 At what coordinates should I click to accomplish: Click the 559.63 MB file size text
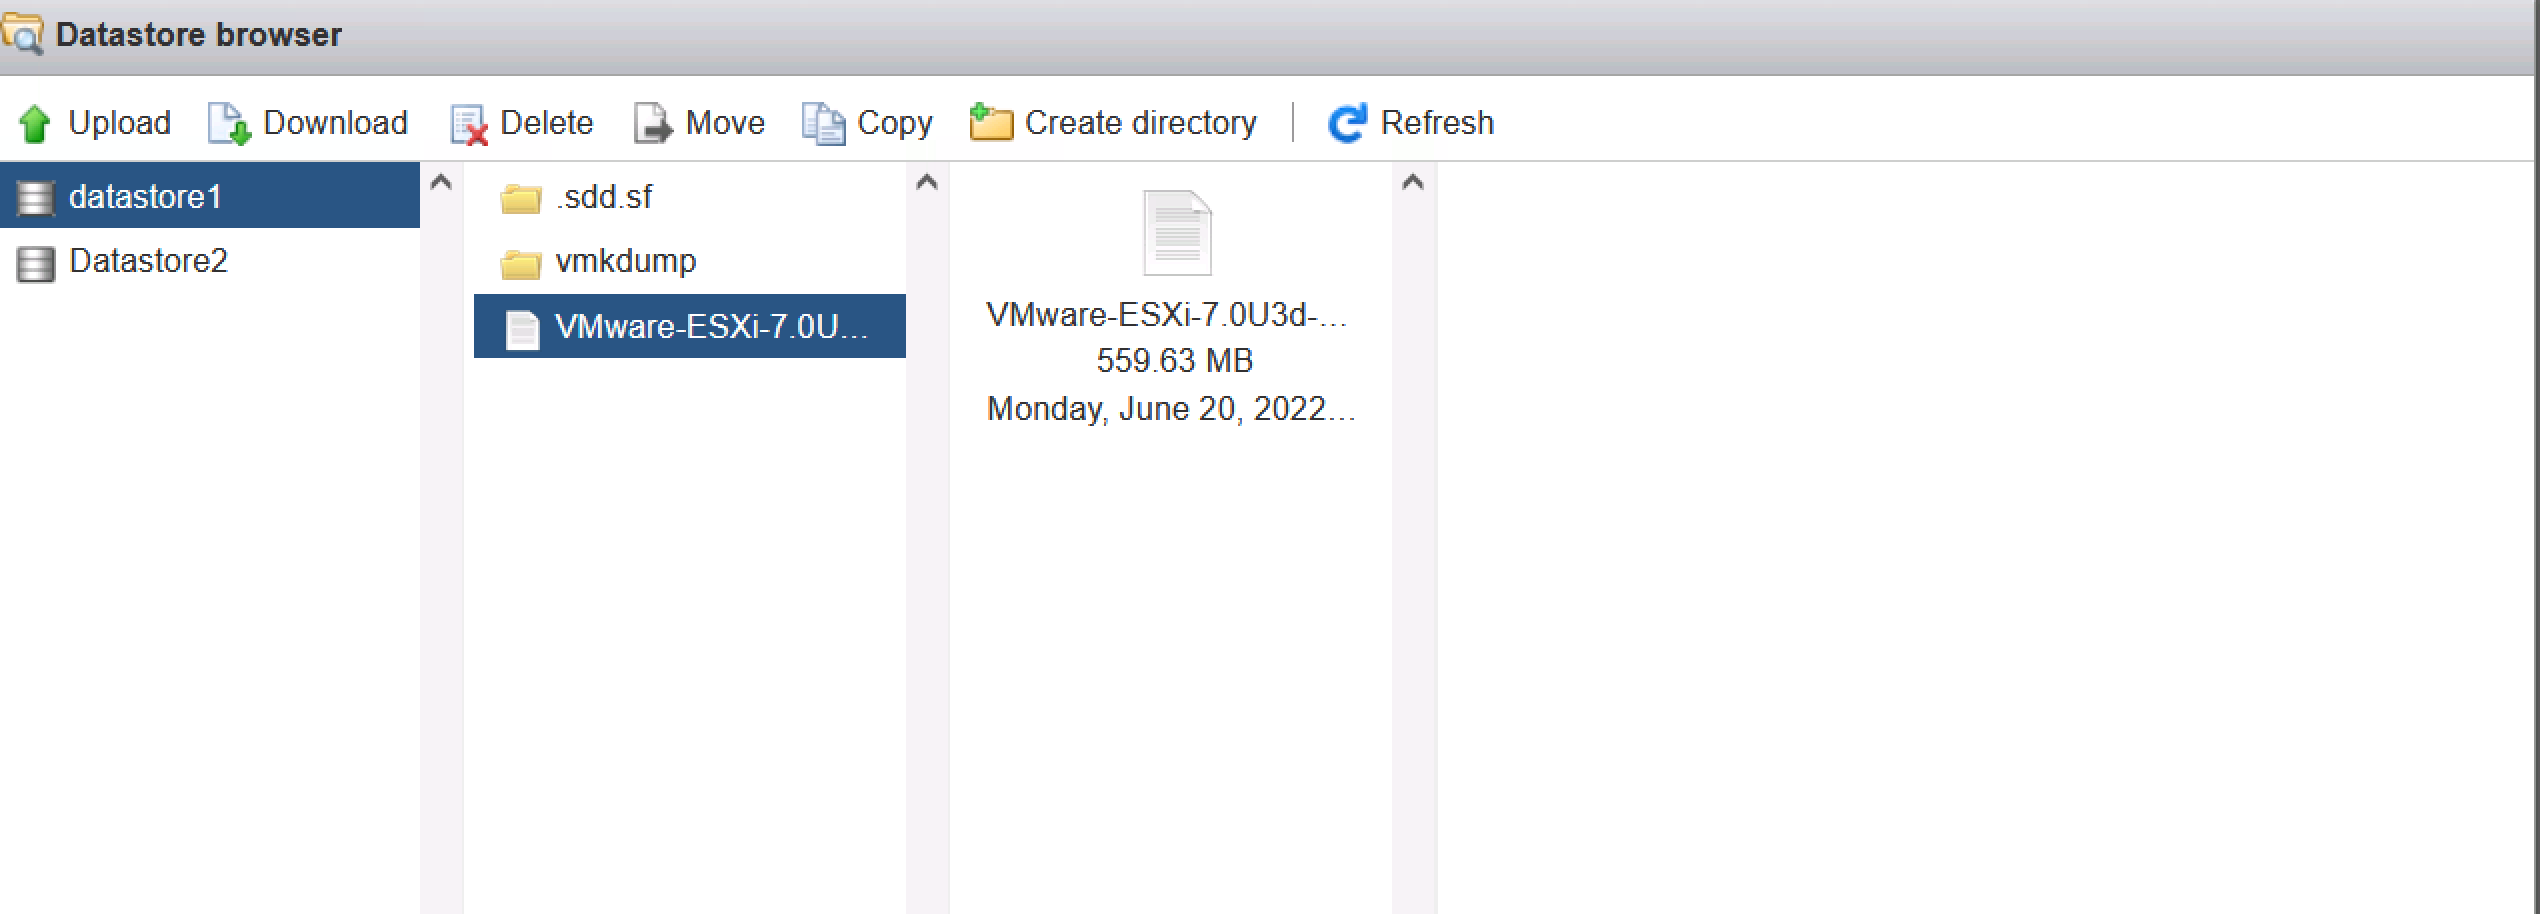pos(1174,360)
